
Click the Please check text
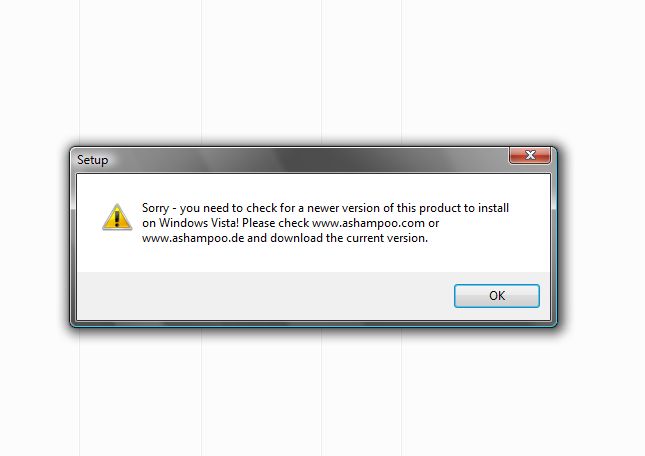click(x=275, y=223)
